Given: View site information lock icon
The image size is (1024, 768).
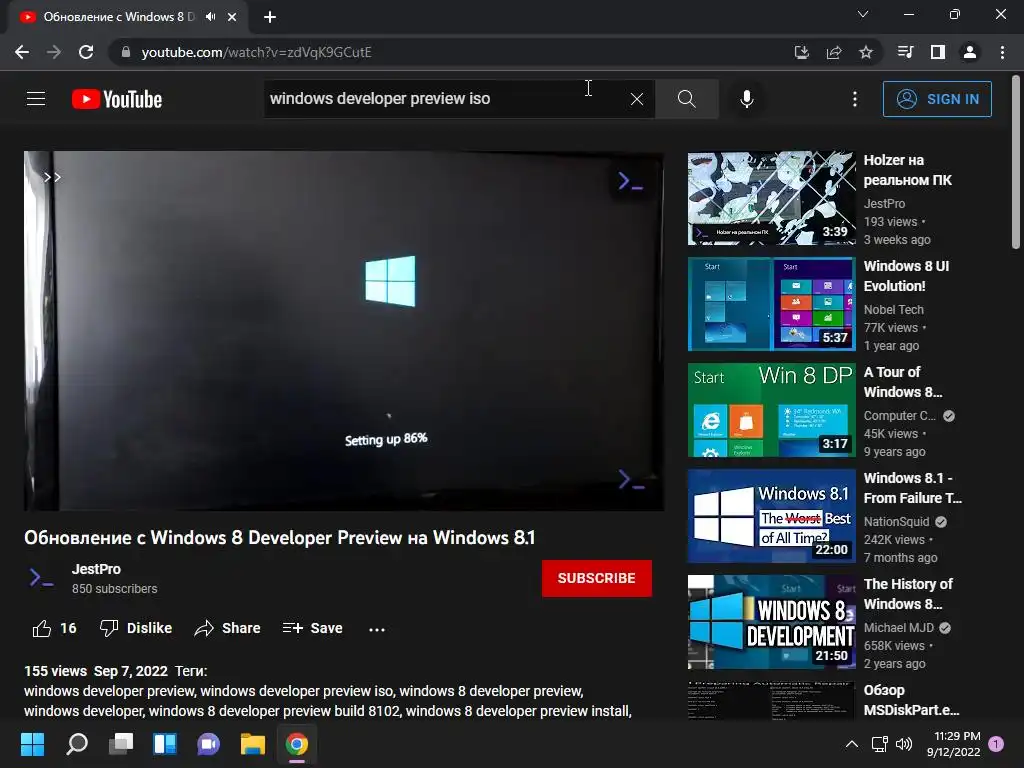Looking at the screenshot, I should [126, 52].
